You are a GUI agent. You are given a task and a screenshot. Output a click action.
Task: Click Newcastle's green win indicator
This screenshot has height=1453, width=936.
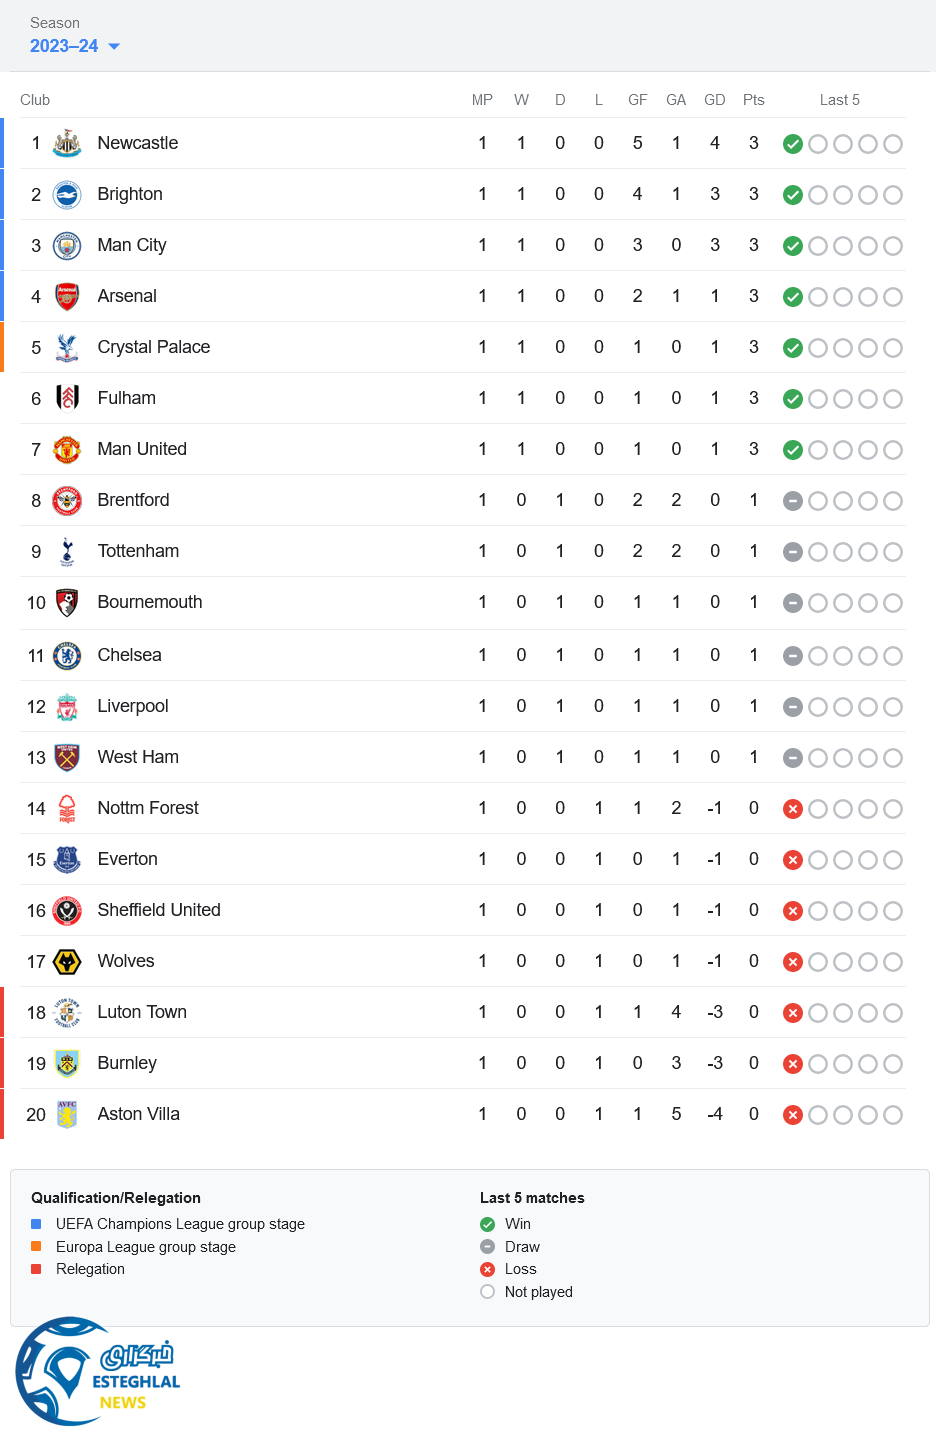[x=793, y=144]
